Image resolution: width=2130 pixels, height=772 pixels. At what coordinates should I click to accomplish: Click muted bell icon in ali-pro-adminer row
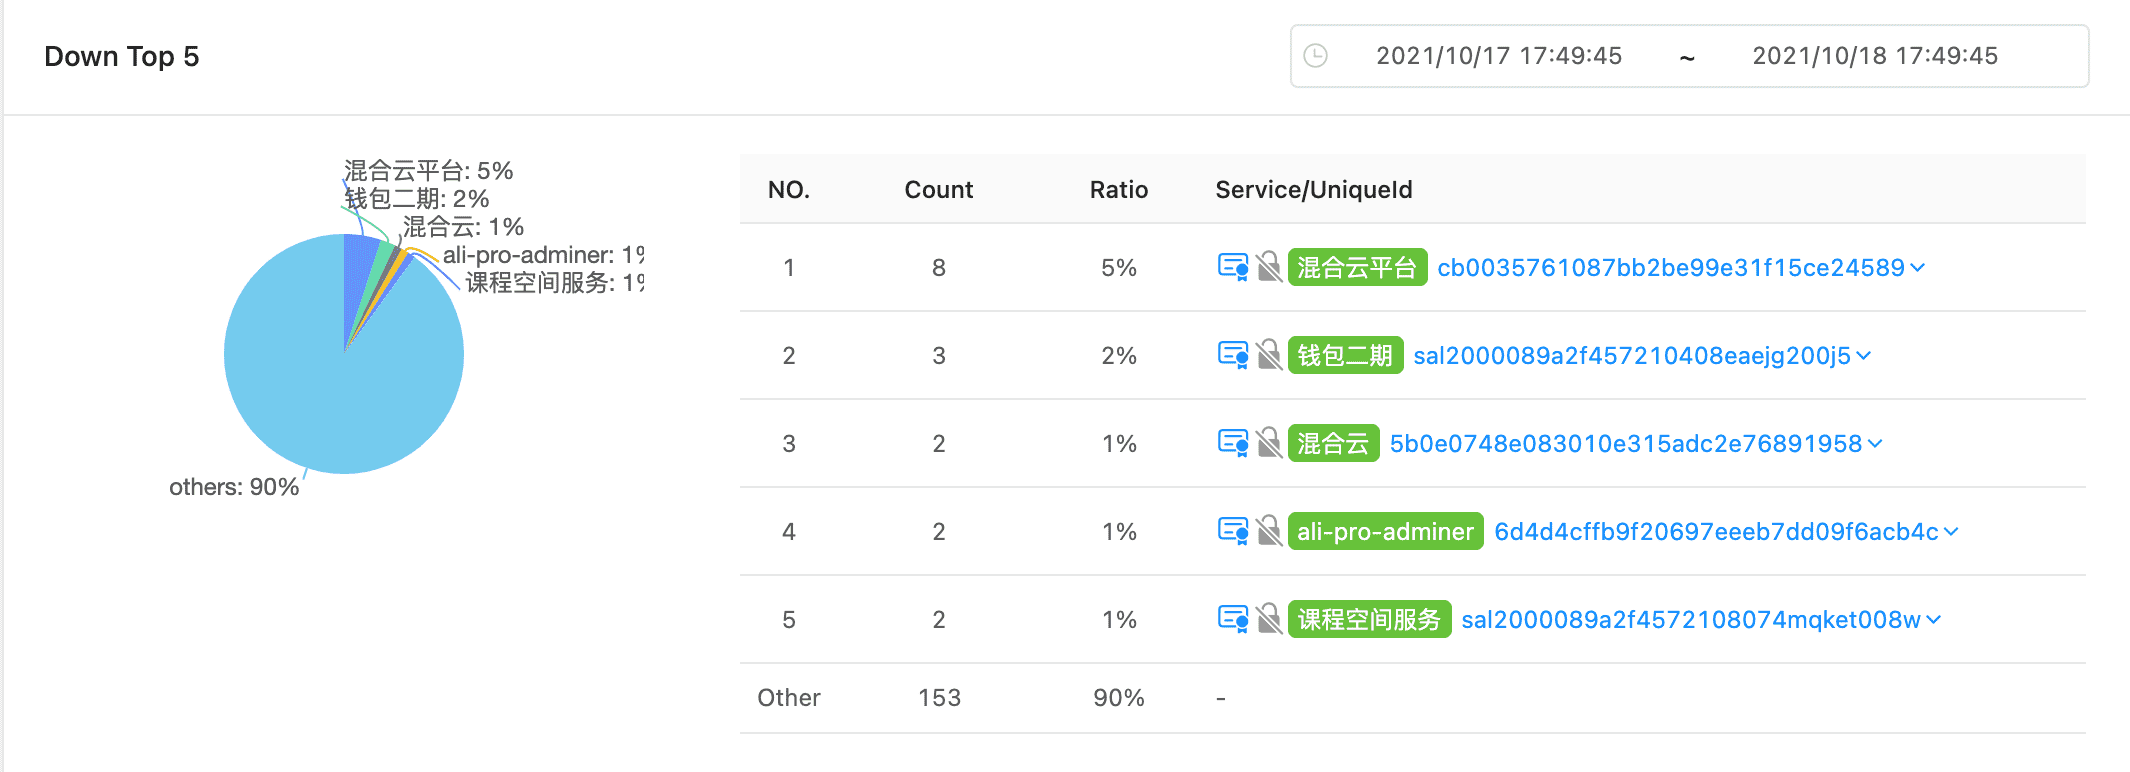pos(1270,531)
